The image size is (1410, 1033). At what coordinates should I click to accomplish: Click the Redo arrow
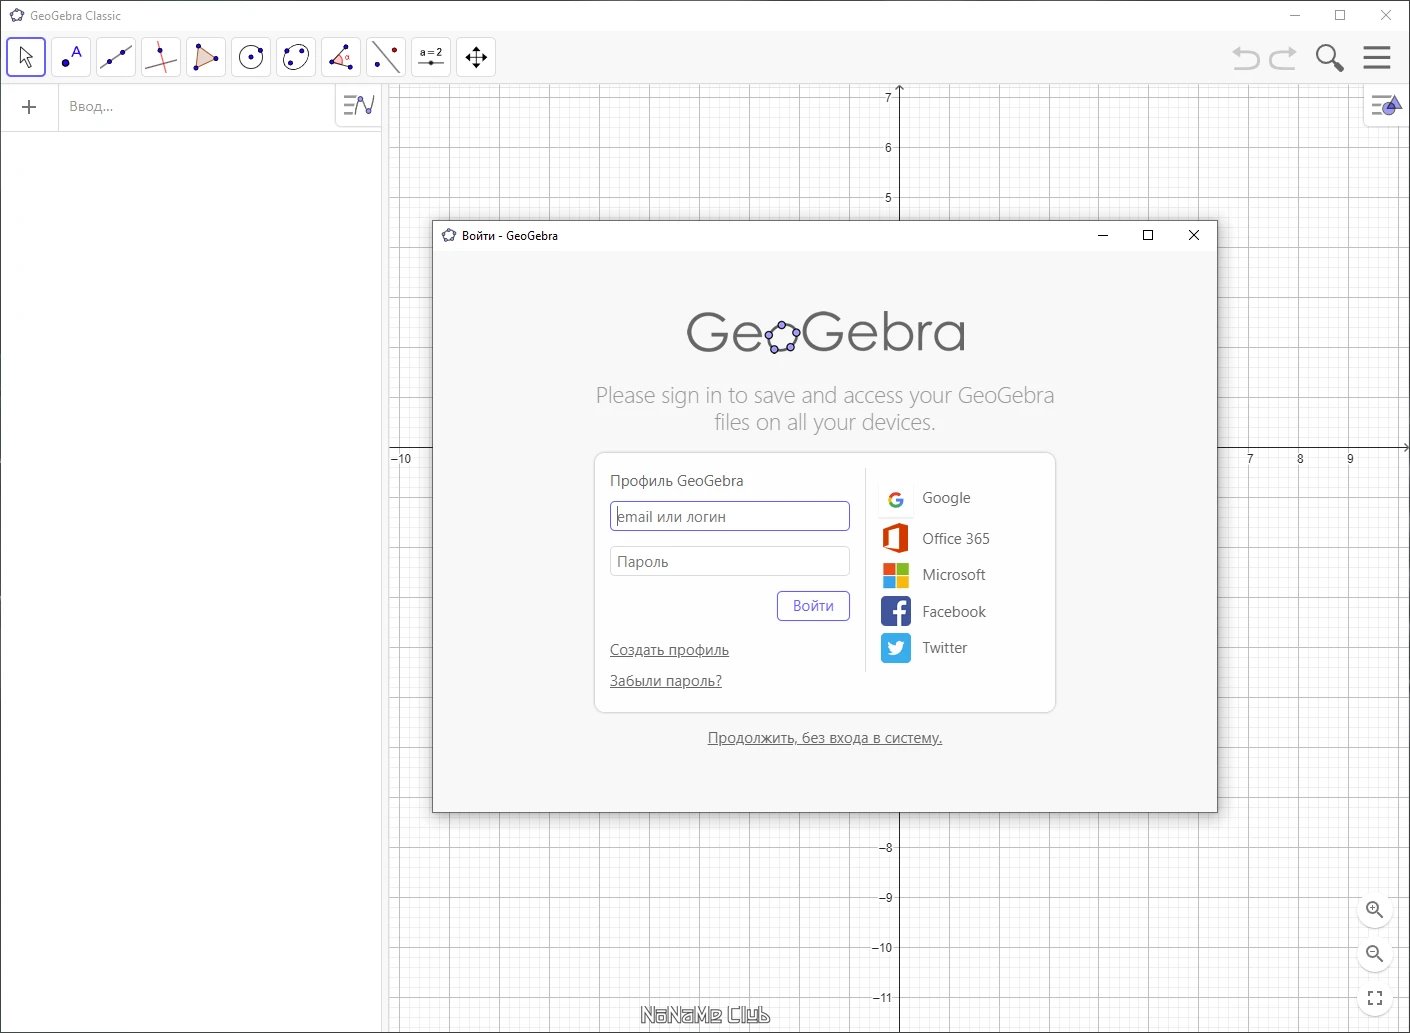pos(1283,58)
